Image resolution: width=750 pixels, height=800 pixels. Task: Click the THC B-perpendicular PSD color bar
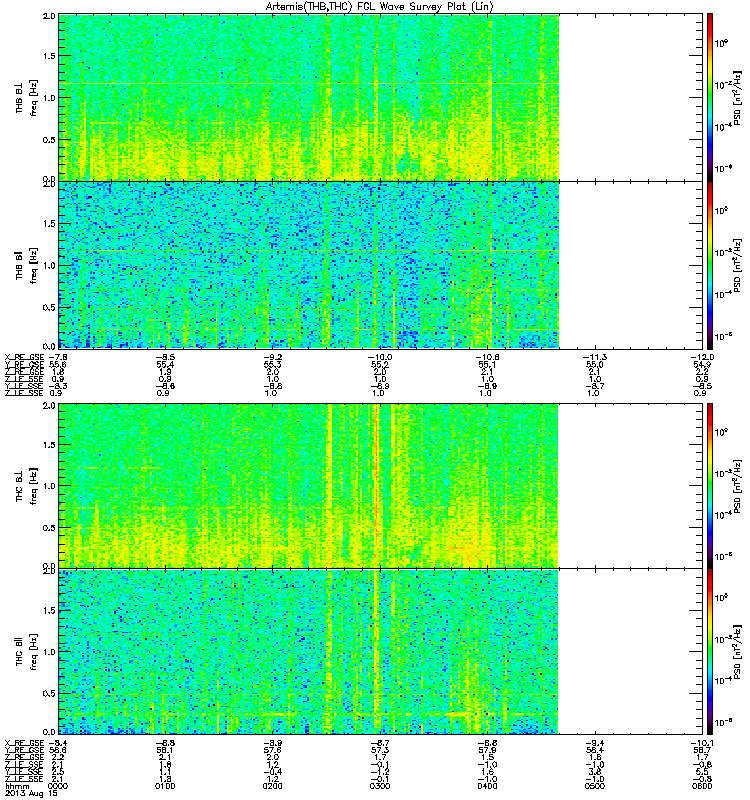pos(709,486)
